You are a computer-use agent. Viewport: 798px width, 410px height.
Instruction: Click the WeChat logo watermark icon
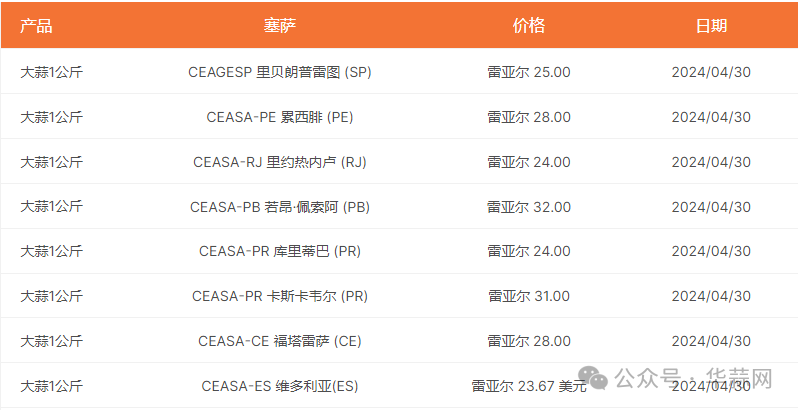(x=595, y=378)
